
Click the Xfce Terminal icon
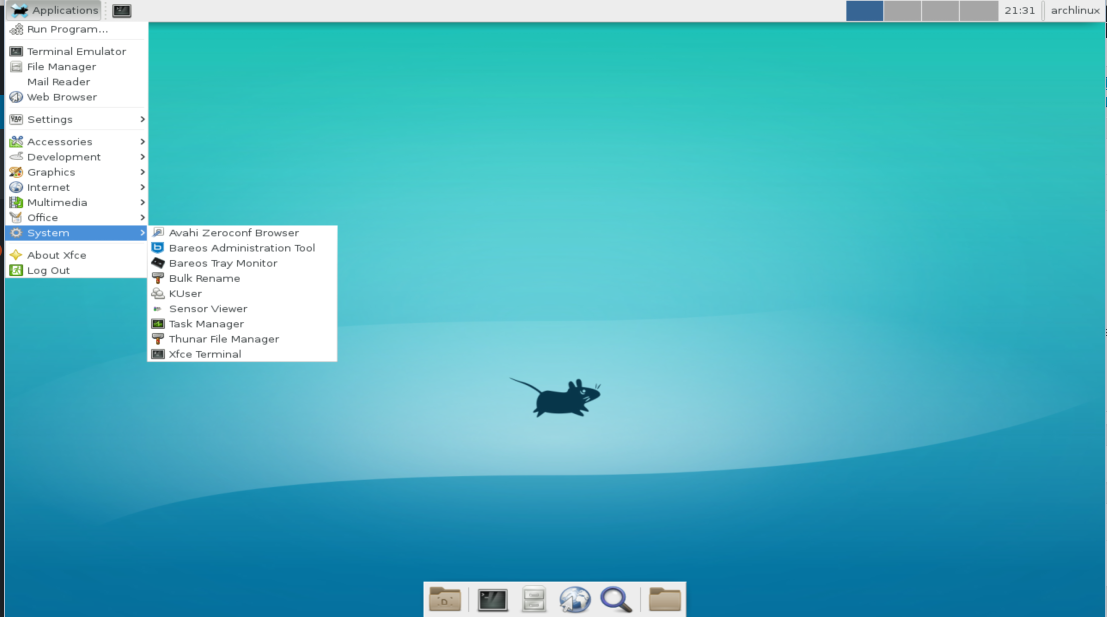[x=158, y=354]
